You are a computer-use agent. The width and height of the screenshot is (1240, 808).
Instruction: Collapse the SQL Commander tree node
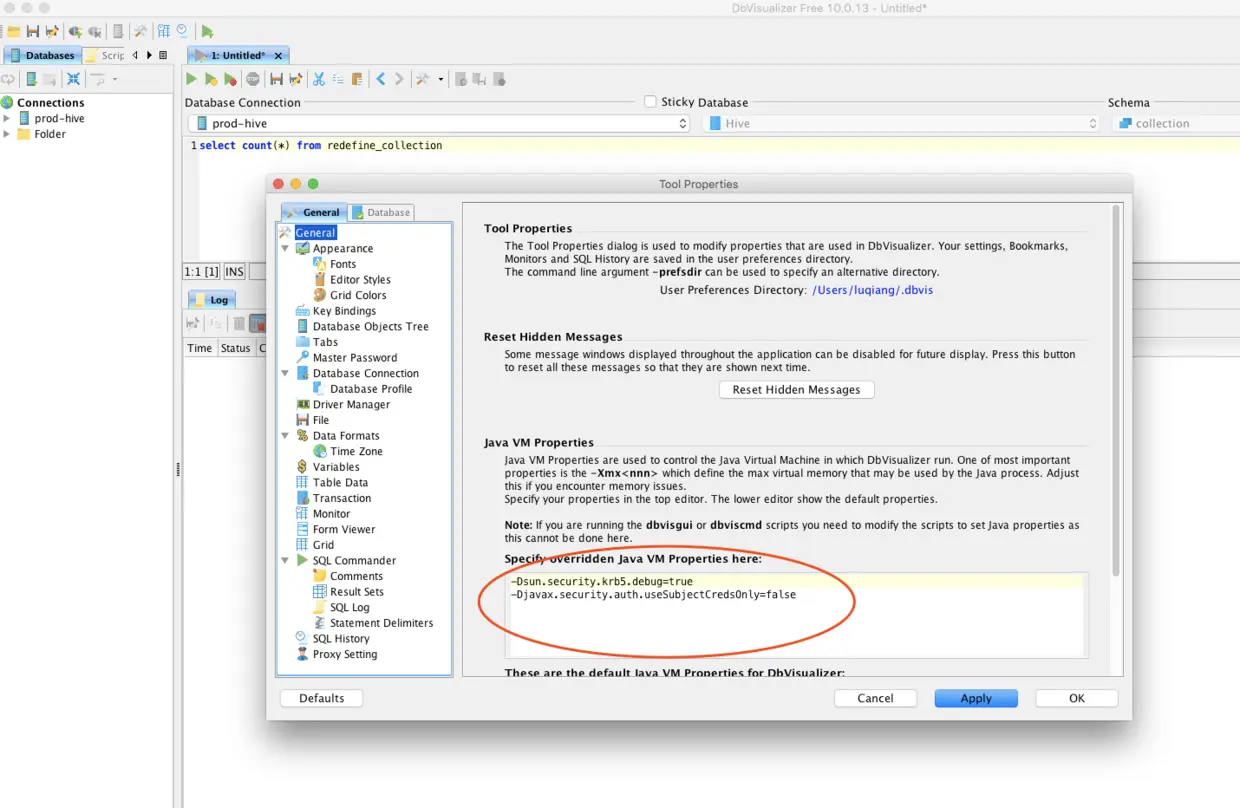(285, 560)
